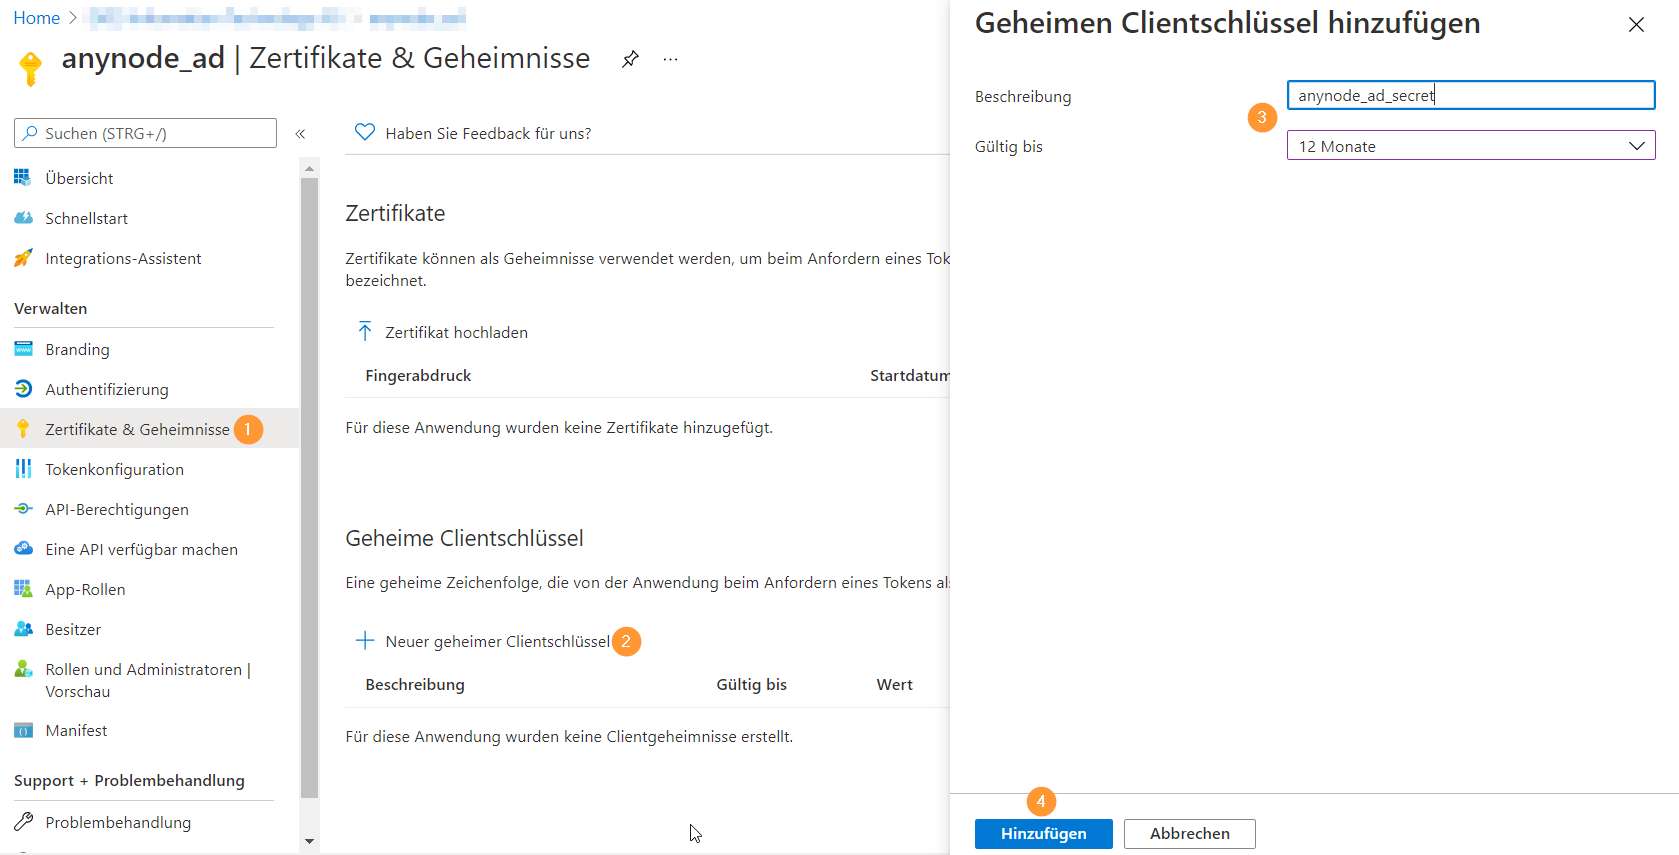Viewport: 1679px width, 855px height.
Task: Click the feedback heart icon
Action: [x=365, y=132]
